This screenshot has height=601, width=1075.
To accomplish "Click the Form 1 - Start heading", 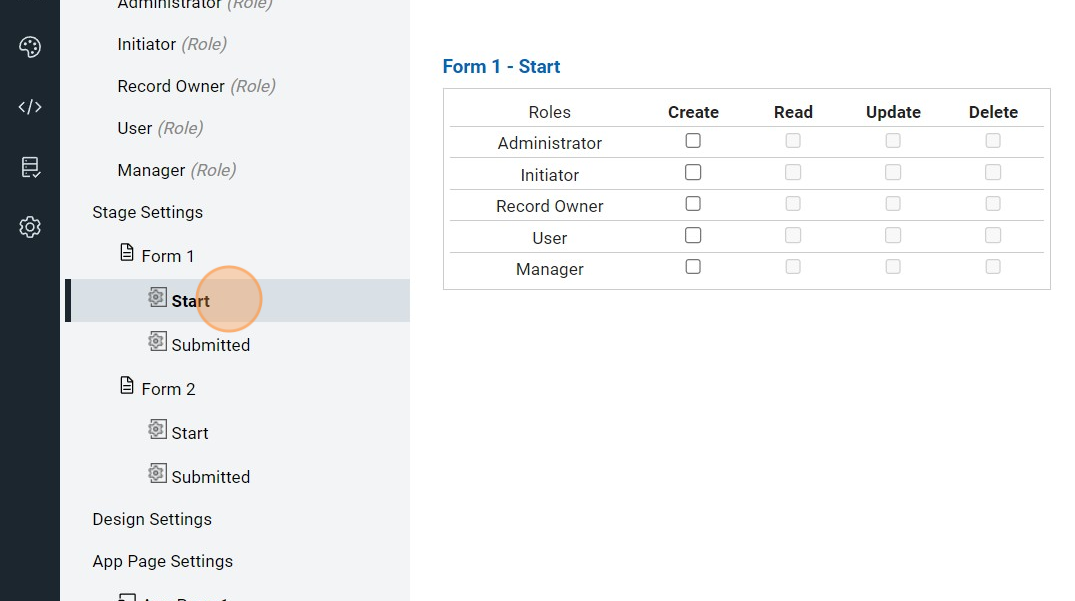I will (501, 67).
